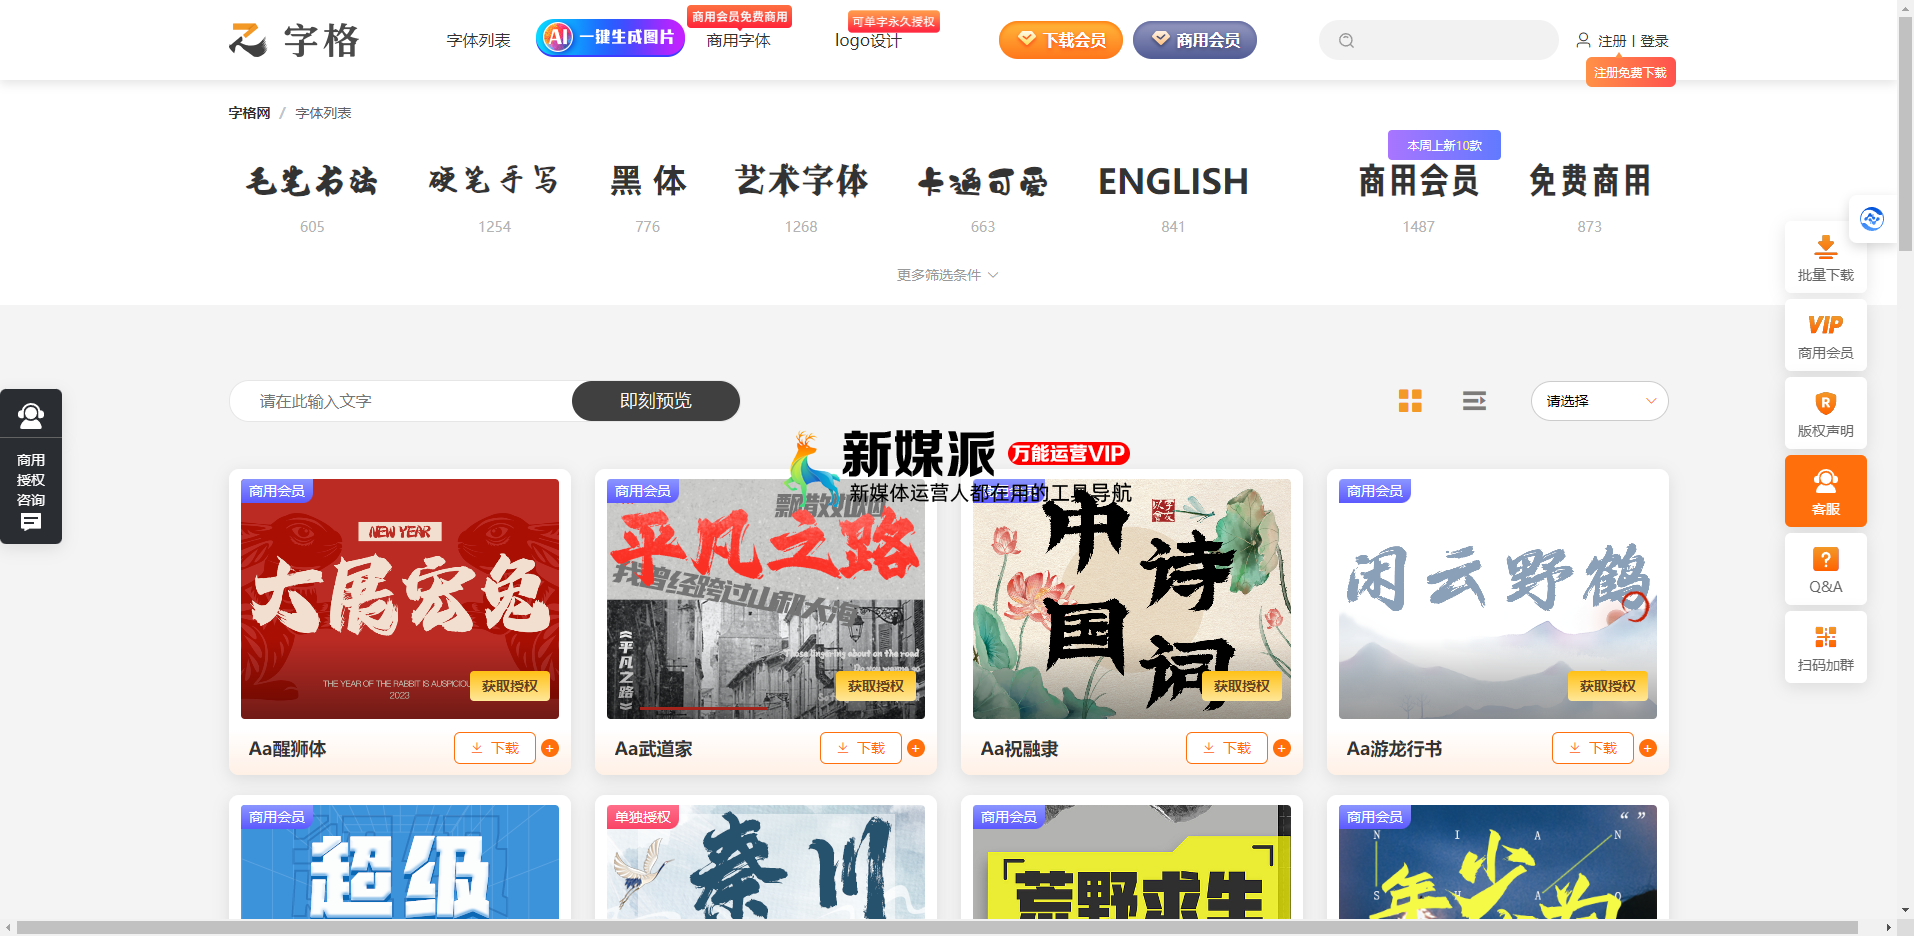The width and height of the screenshot is (1914, 936).
Task: Open the 超级 blue font thumbnail
Action: [400, 862]
